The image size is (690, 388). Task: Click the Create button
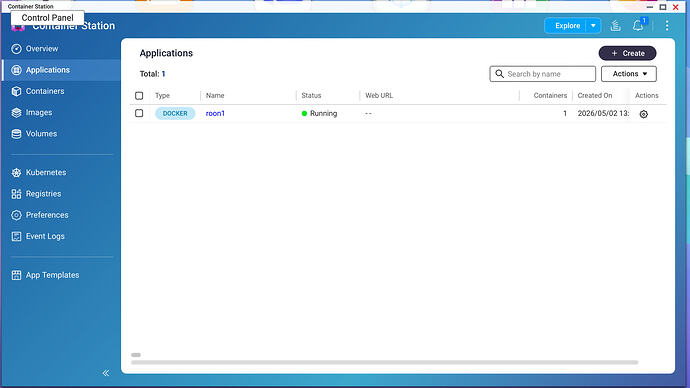tap(628, 53)
